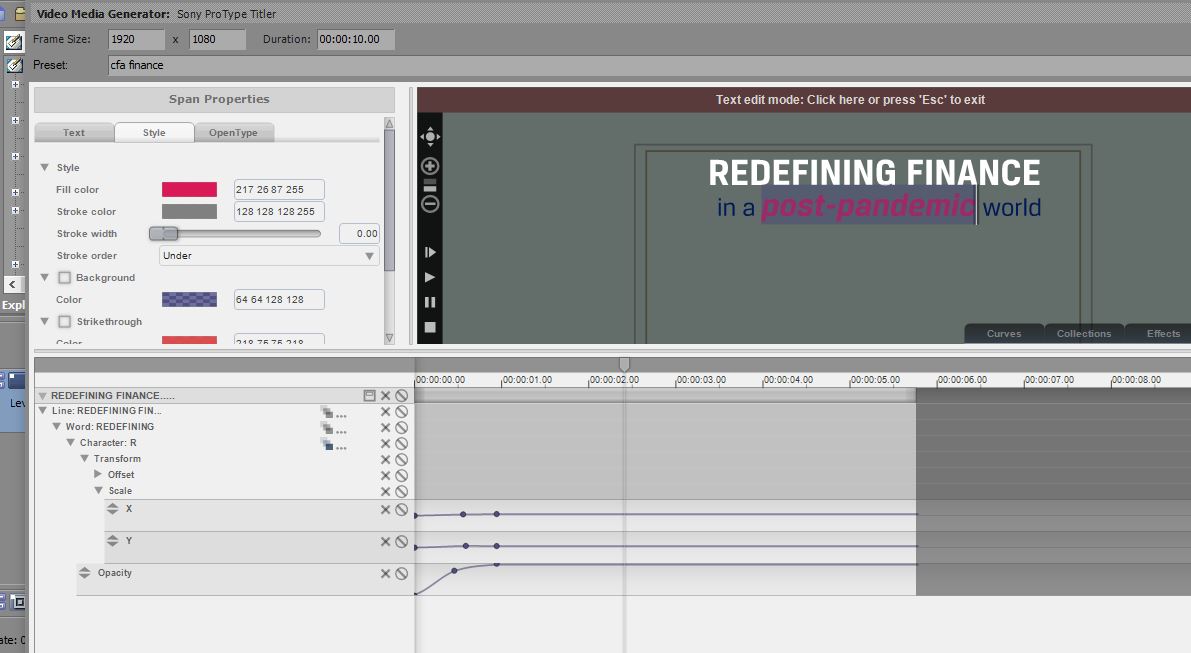Click the pan navigation icon in preview

(430, 136)
